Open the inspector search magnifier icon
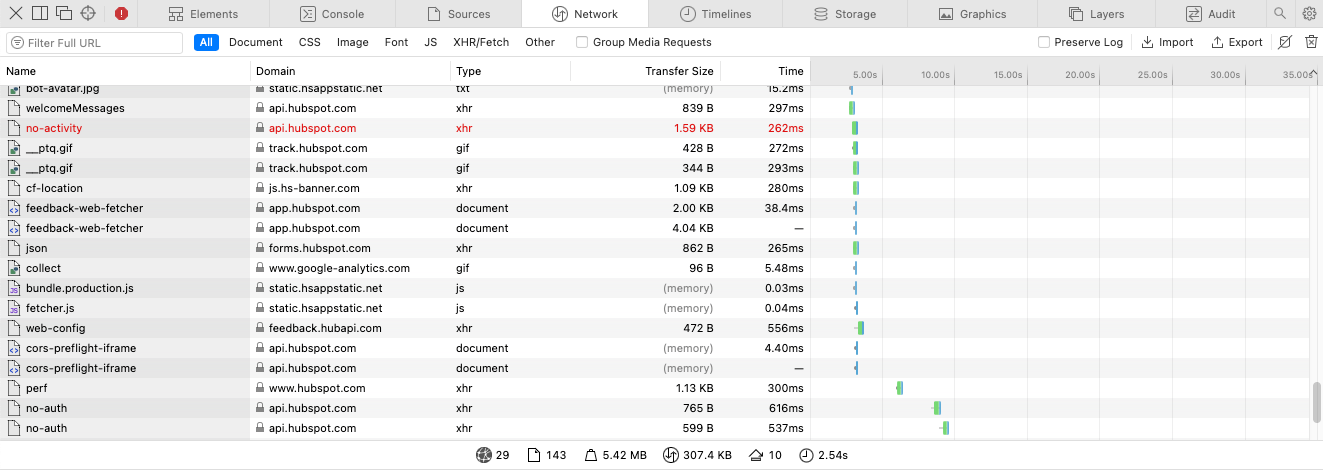1323x470 pixels. tap(1280, 14)
